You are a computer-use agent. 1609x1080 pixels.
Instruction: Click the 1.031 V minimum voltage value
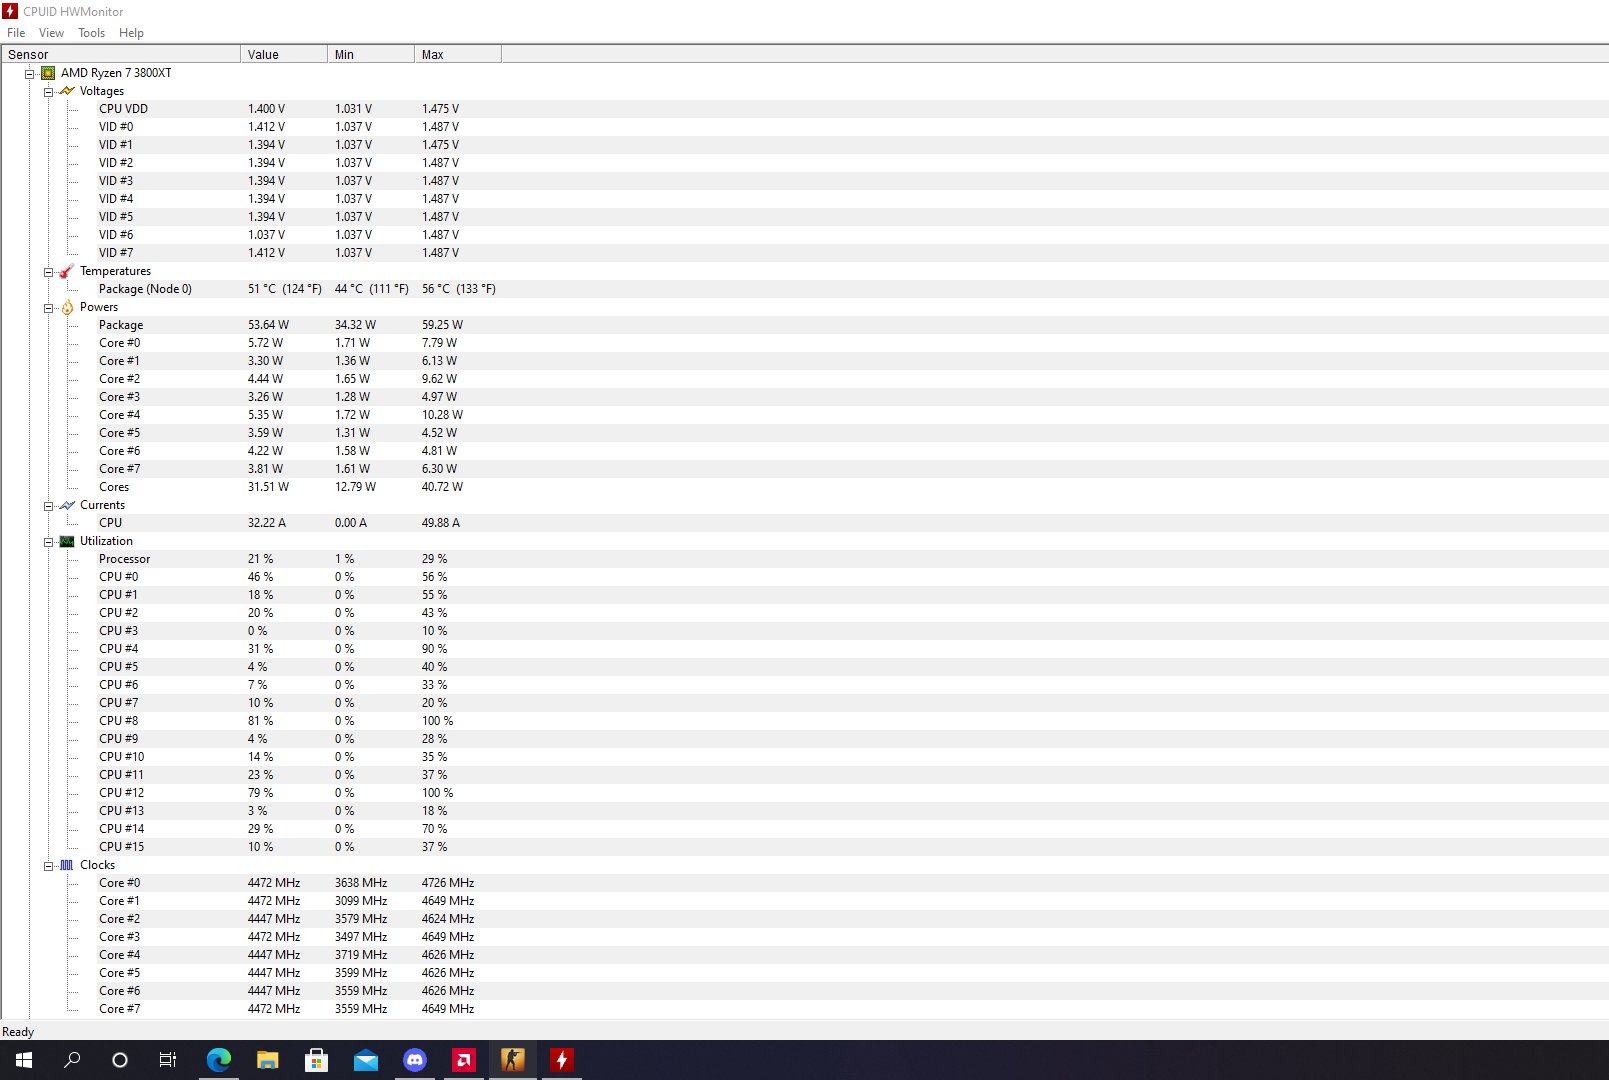click(353, 109)
